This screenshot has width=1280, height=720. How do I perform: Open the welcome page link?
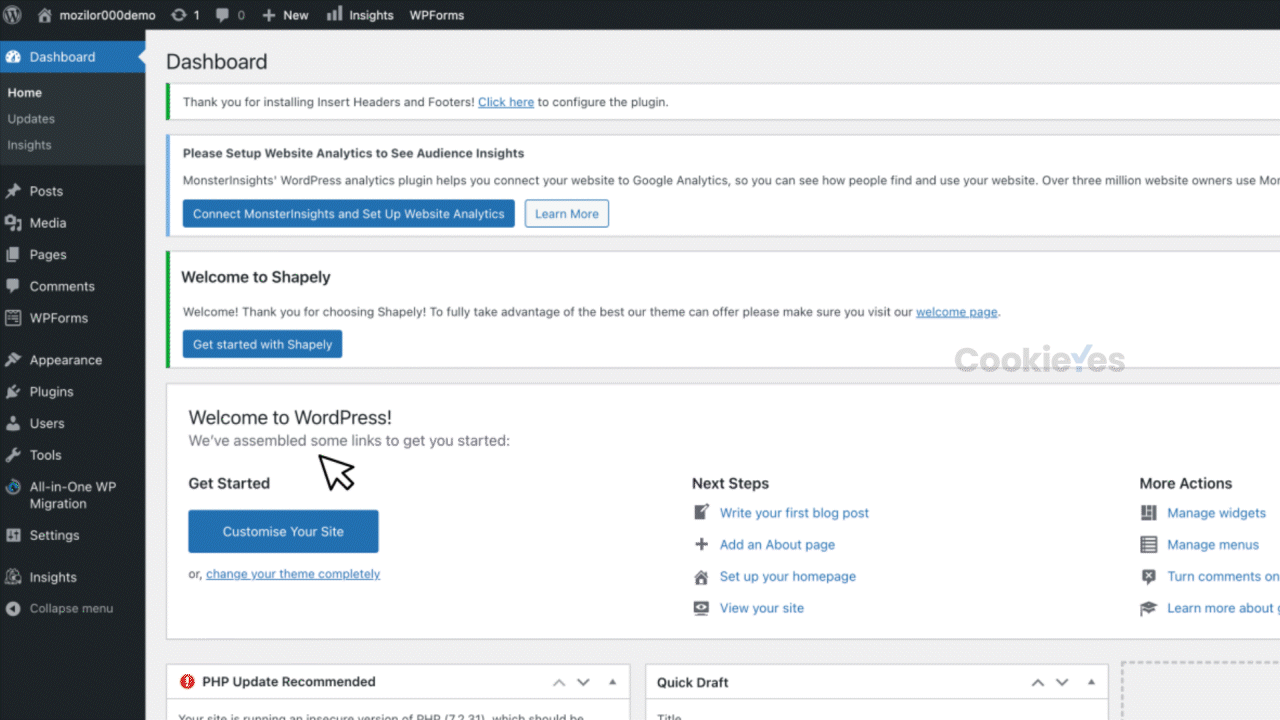[956, 312]
